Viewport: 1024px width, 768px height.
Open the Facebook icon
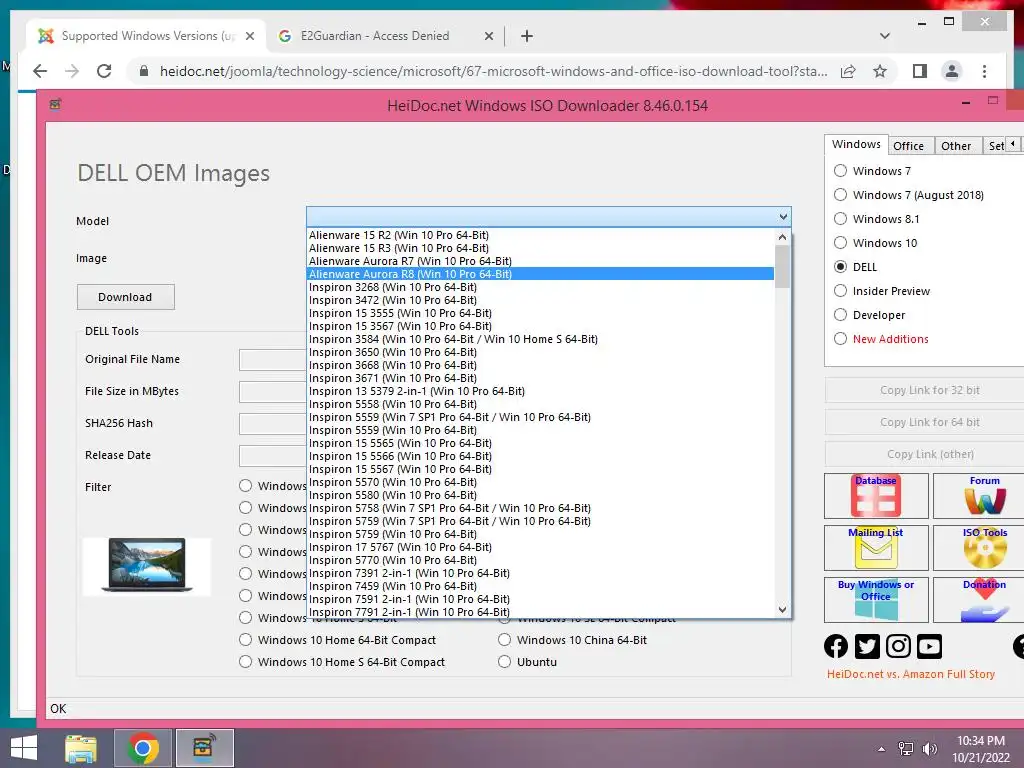(x=836, y=647)
